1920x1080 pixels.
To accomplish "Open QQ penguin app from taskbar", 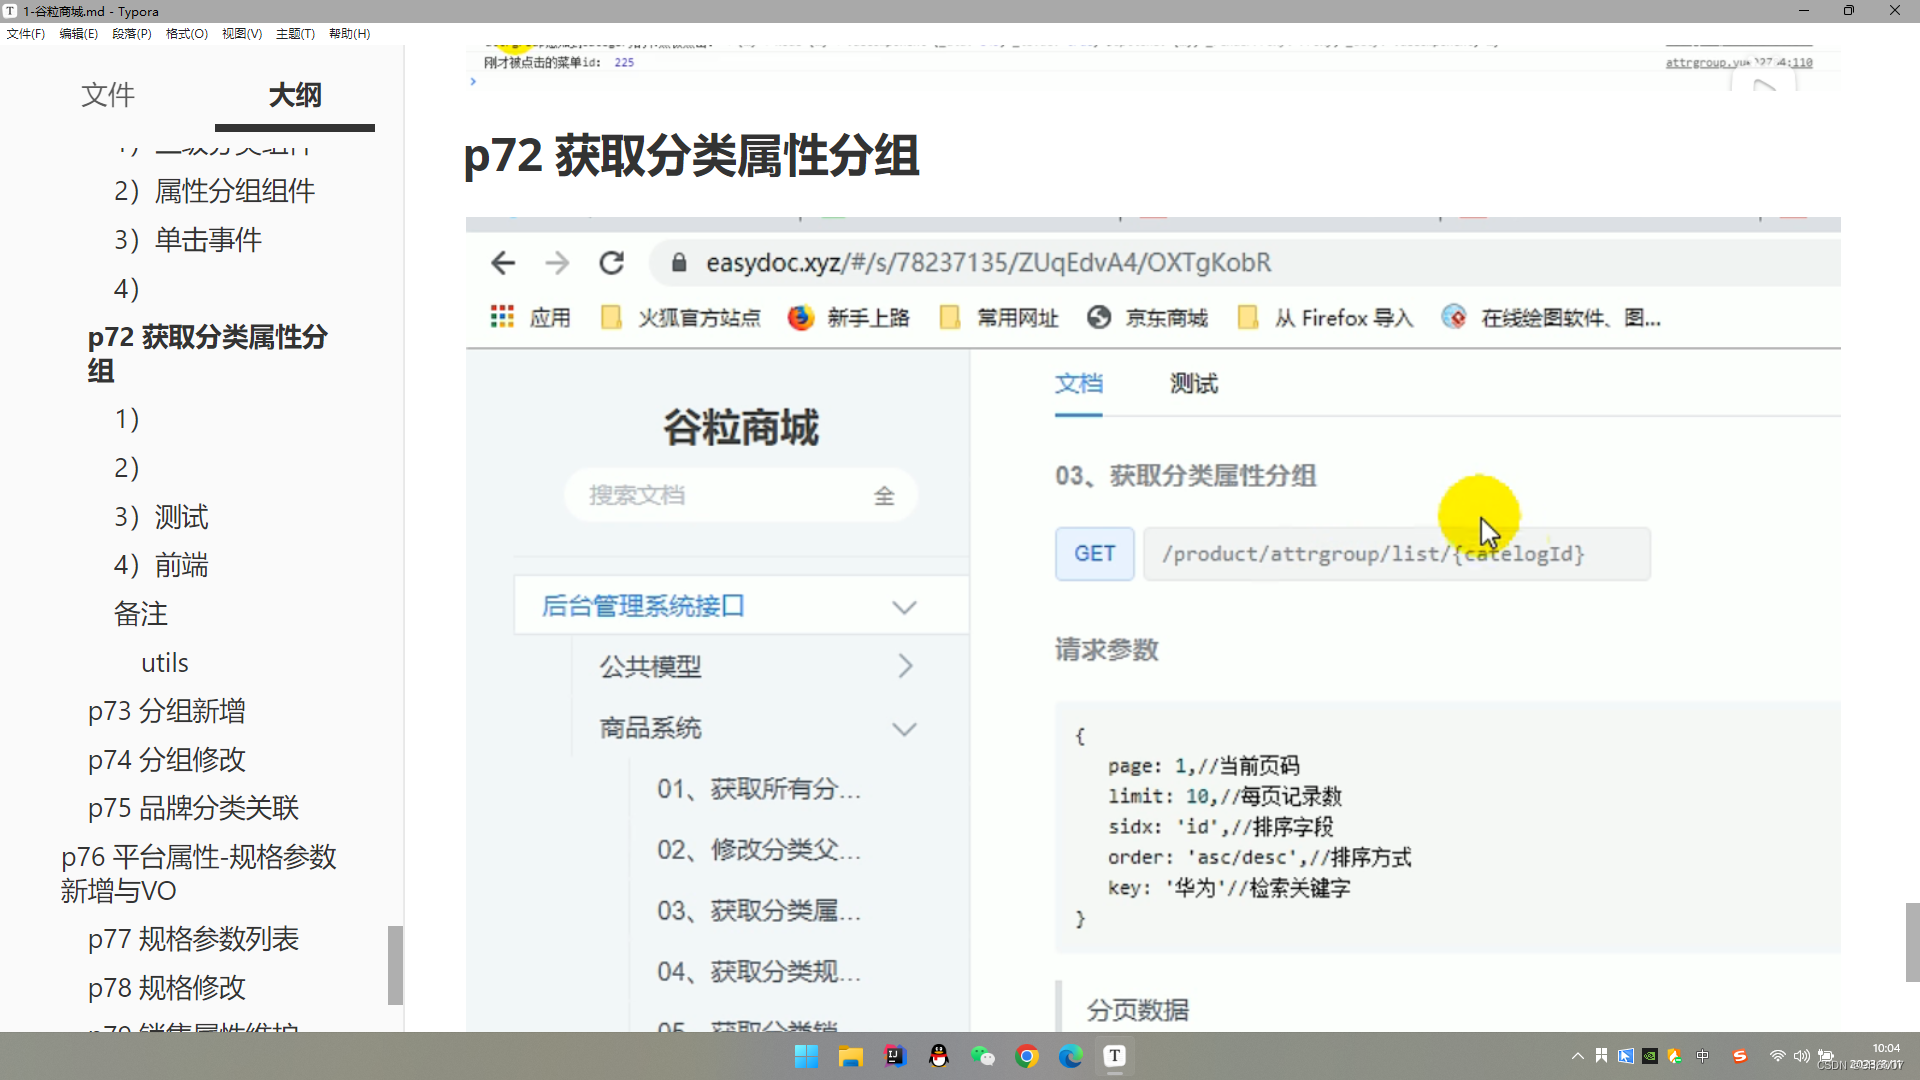I will pyautogui.click(x=938, y=1056).
